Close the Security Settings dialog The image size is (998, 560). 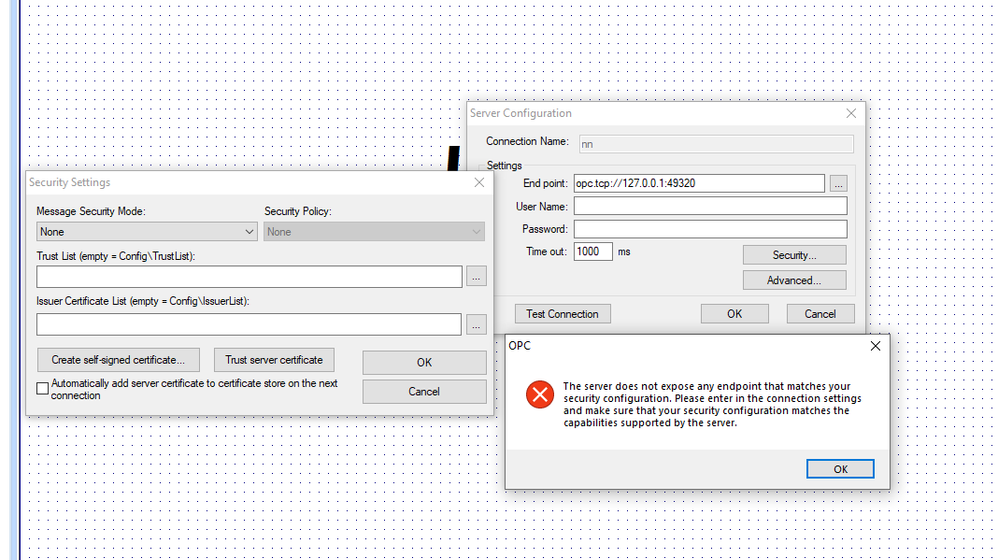point(479,183)
